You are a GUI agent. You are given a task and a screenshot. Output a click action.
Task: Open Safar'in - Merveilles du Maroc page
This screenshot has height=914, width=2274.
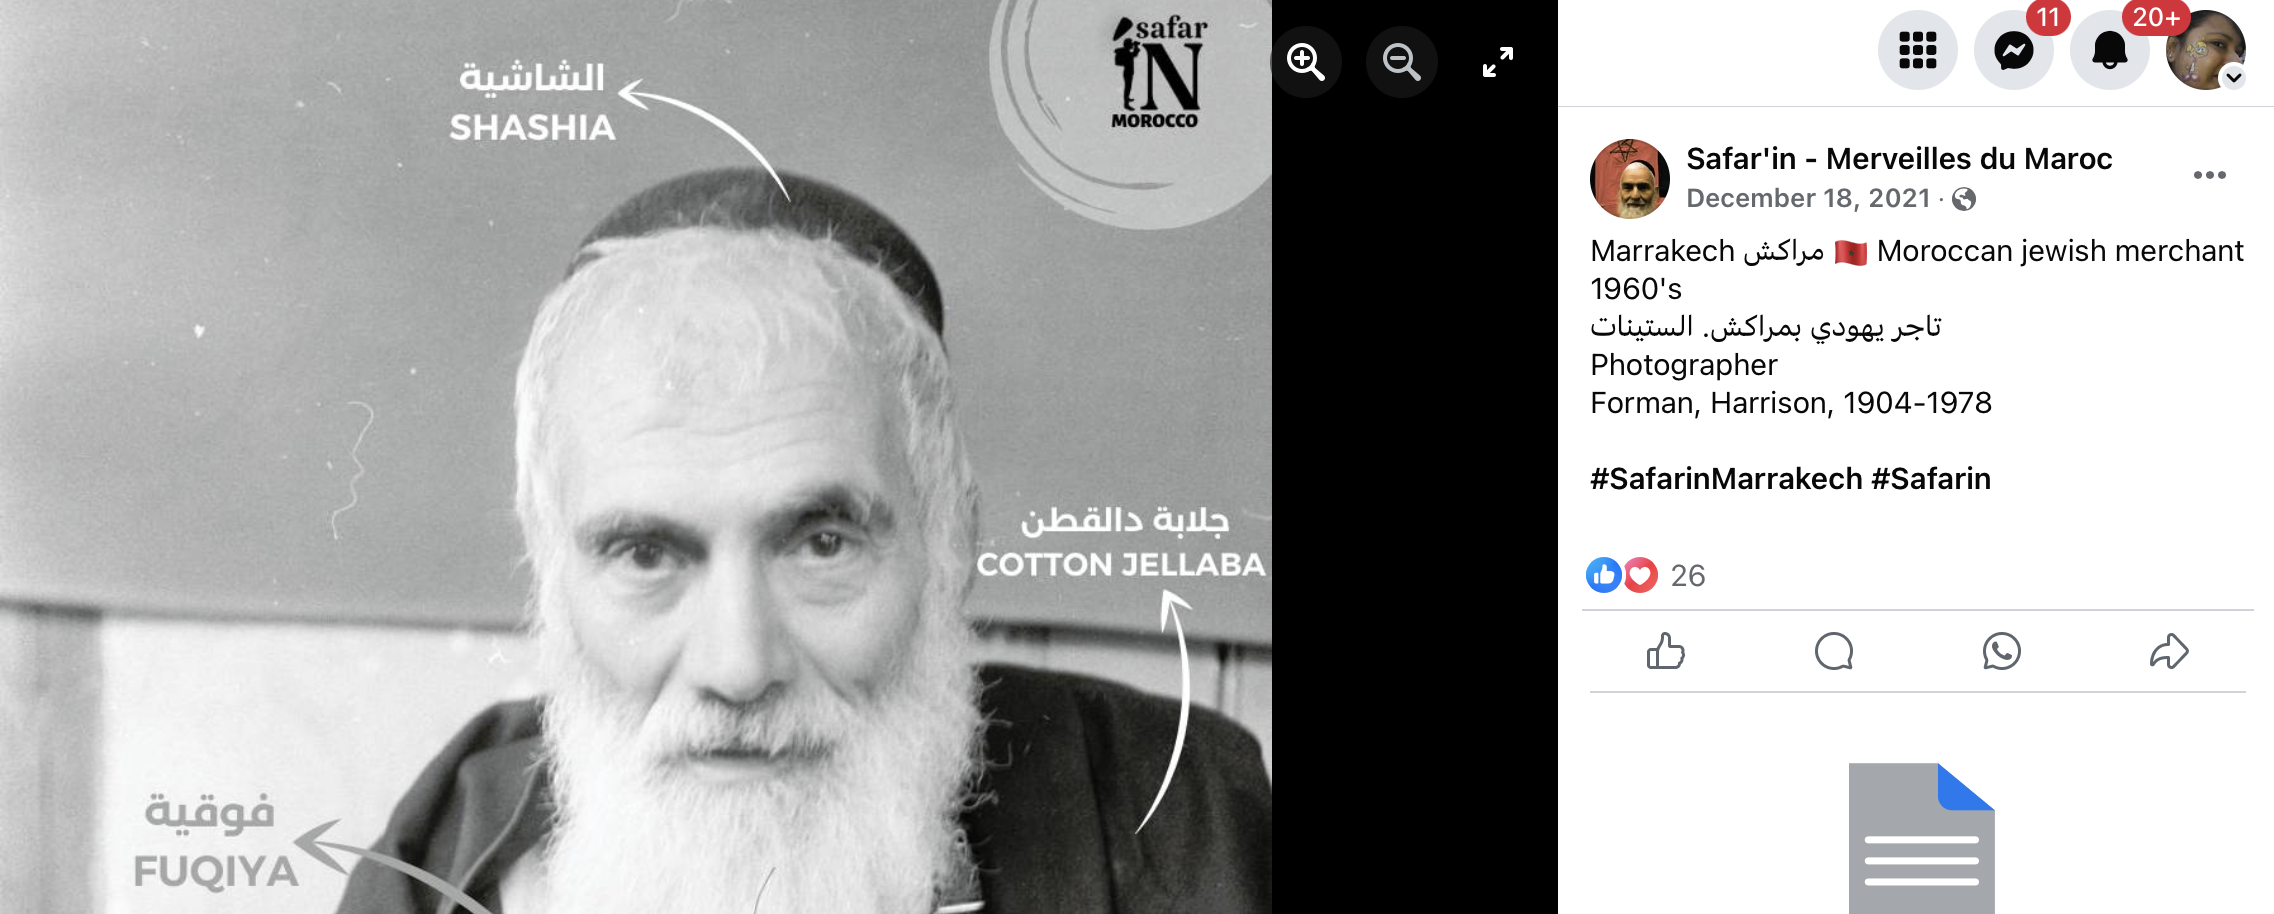(1899, 158)
